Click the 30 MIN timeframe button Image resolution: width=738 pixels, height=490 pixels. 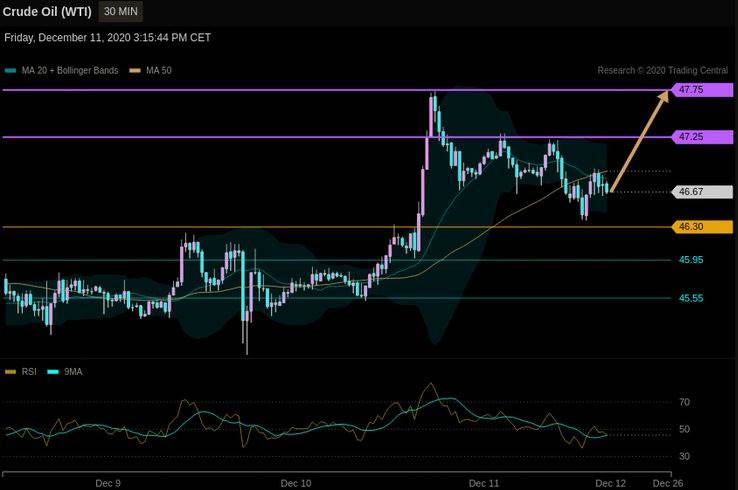120,11
